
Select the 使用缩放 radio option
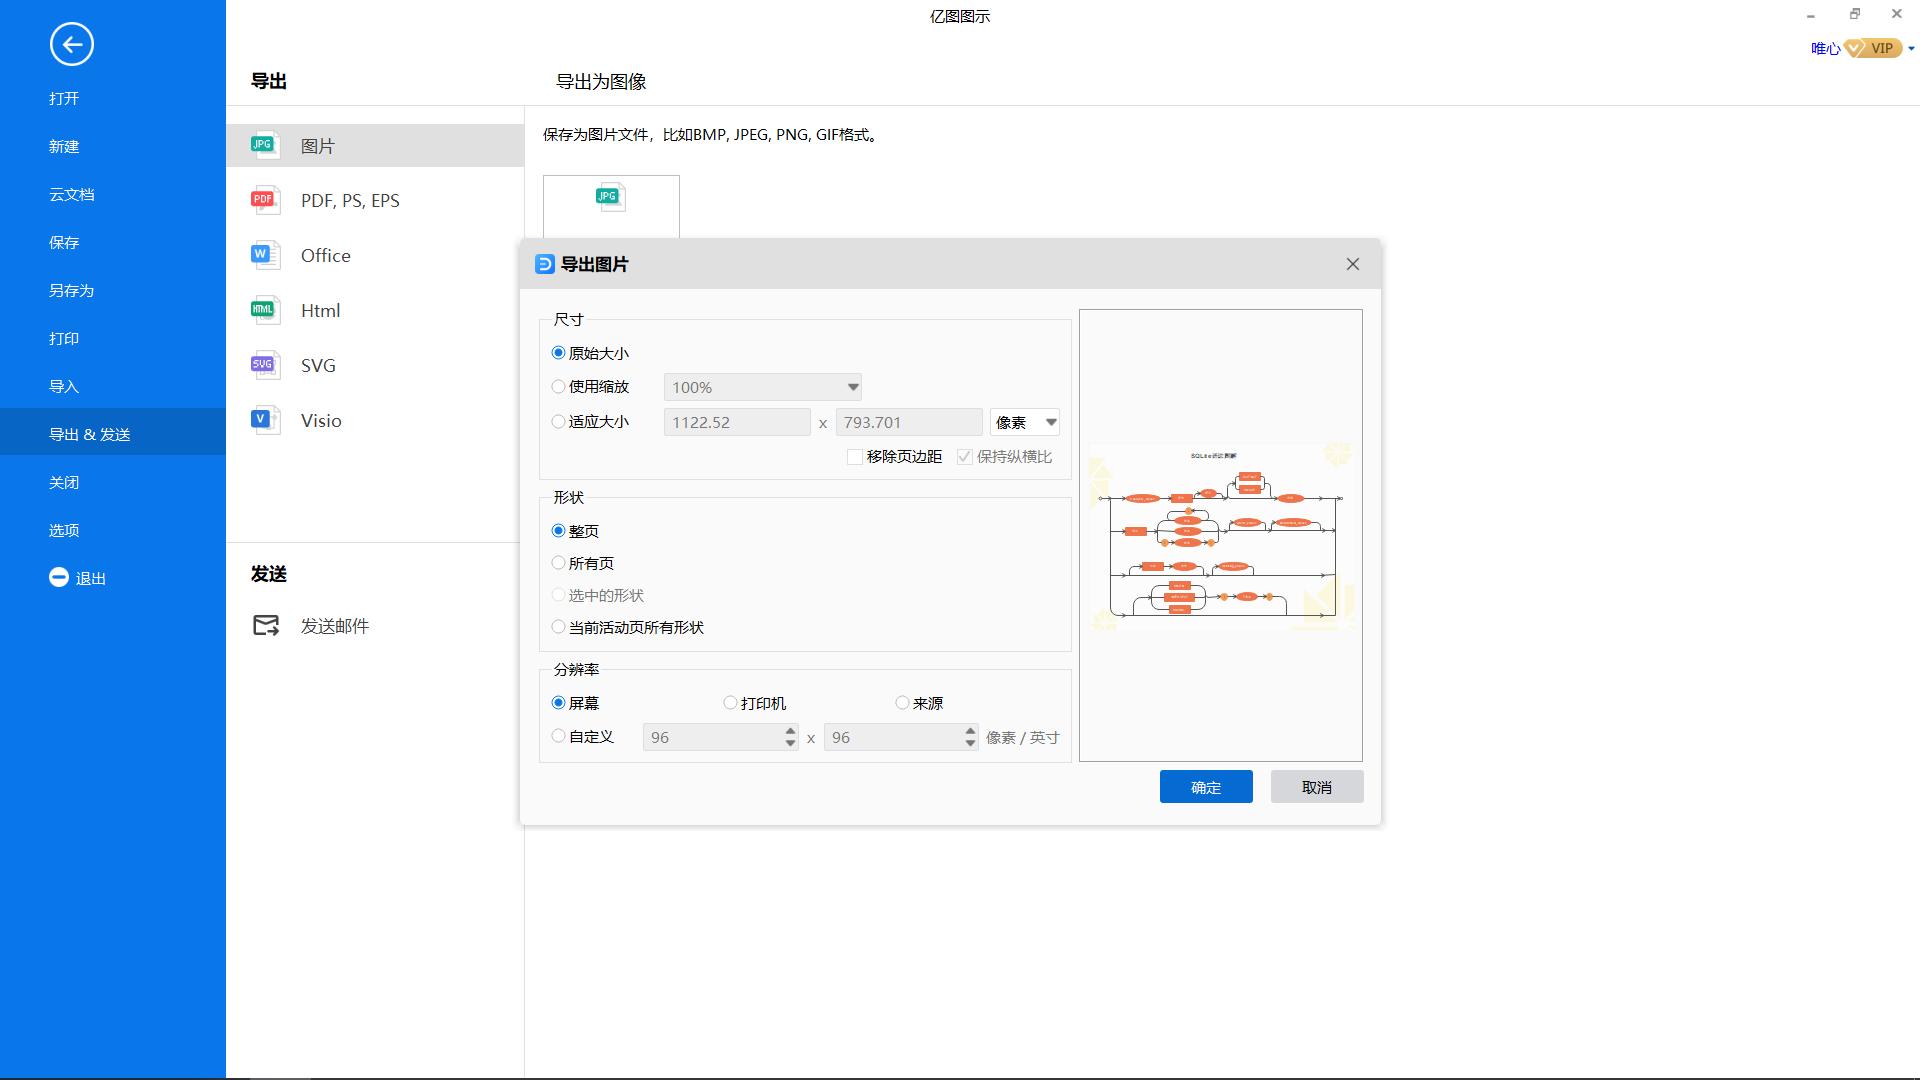tap(558, 386)
